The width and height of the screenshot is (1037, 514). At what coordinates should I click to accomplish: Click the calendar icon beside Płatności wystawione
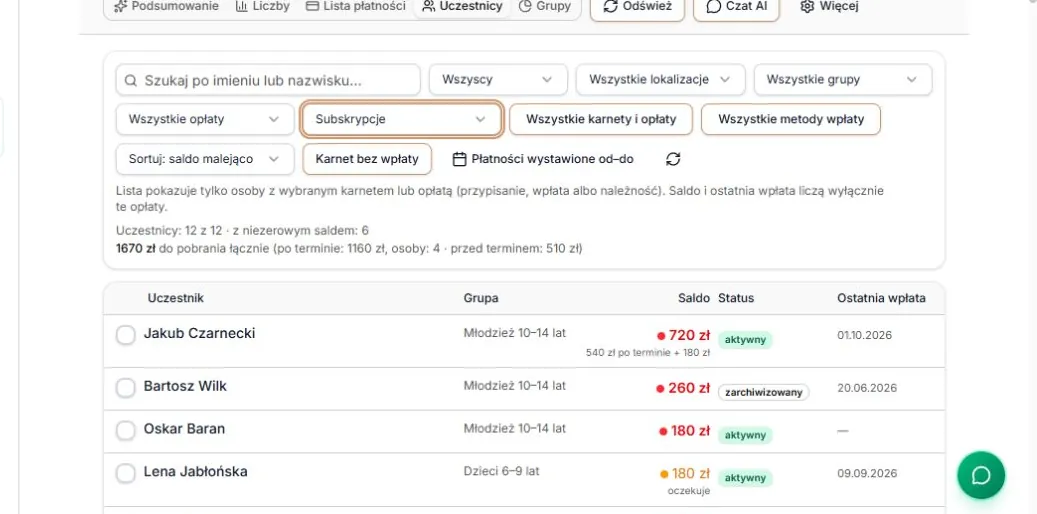[460, 159]
